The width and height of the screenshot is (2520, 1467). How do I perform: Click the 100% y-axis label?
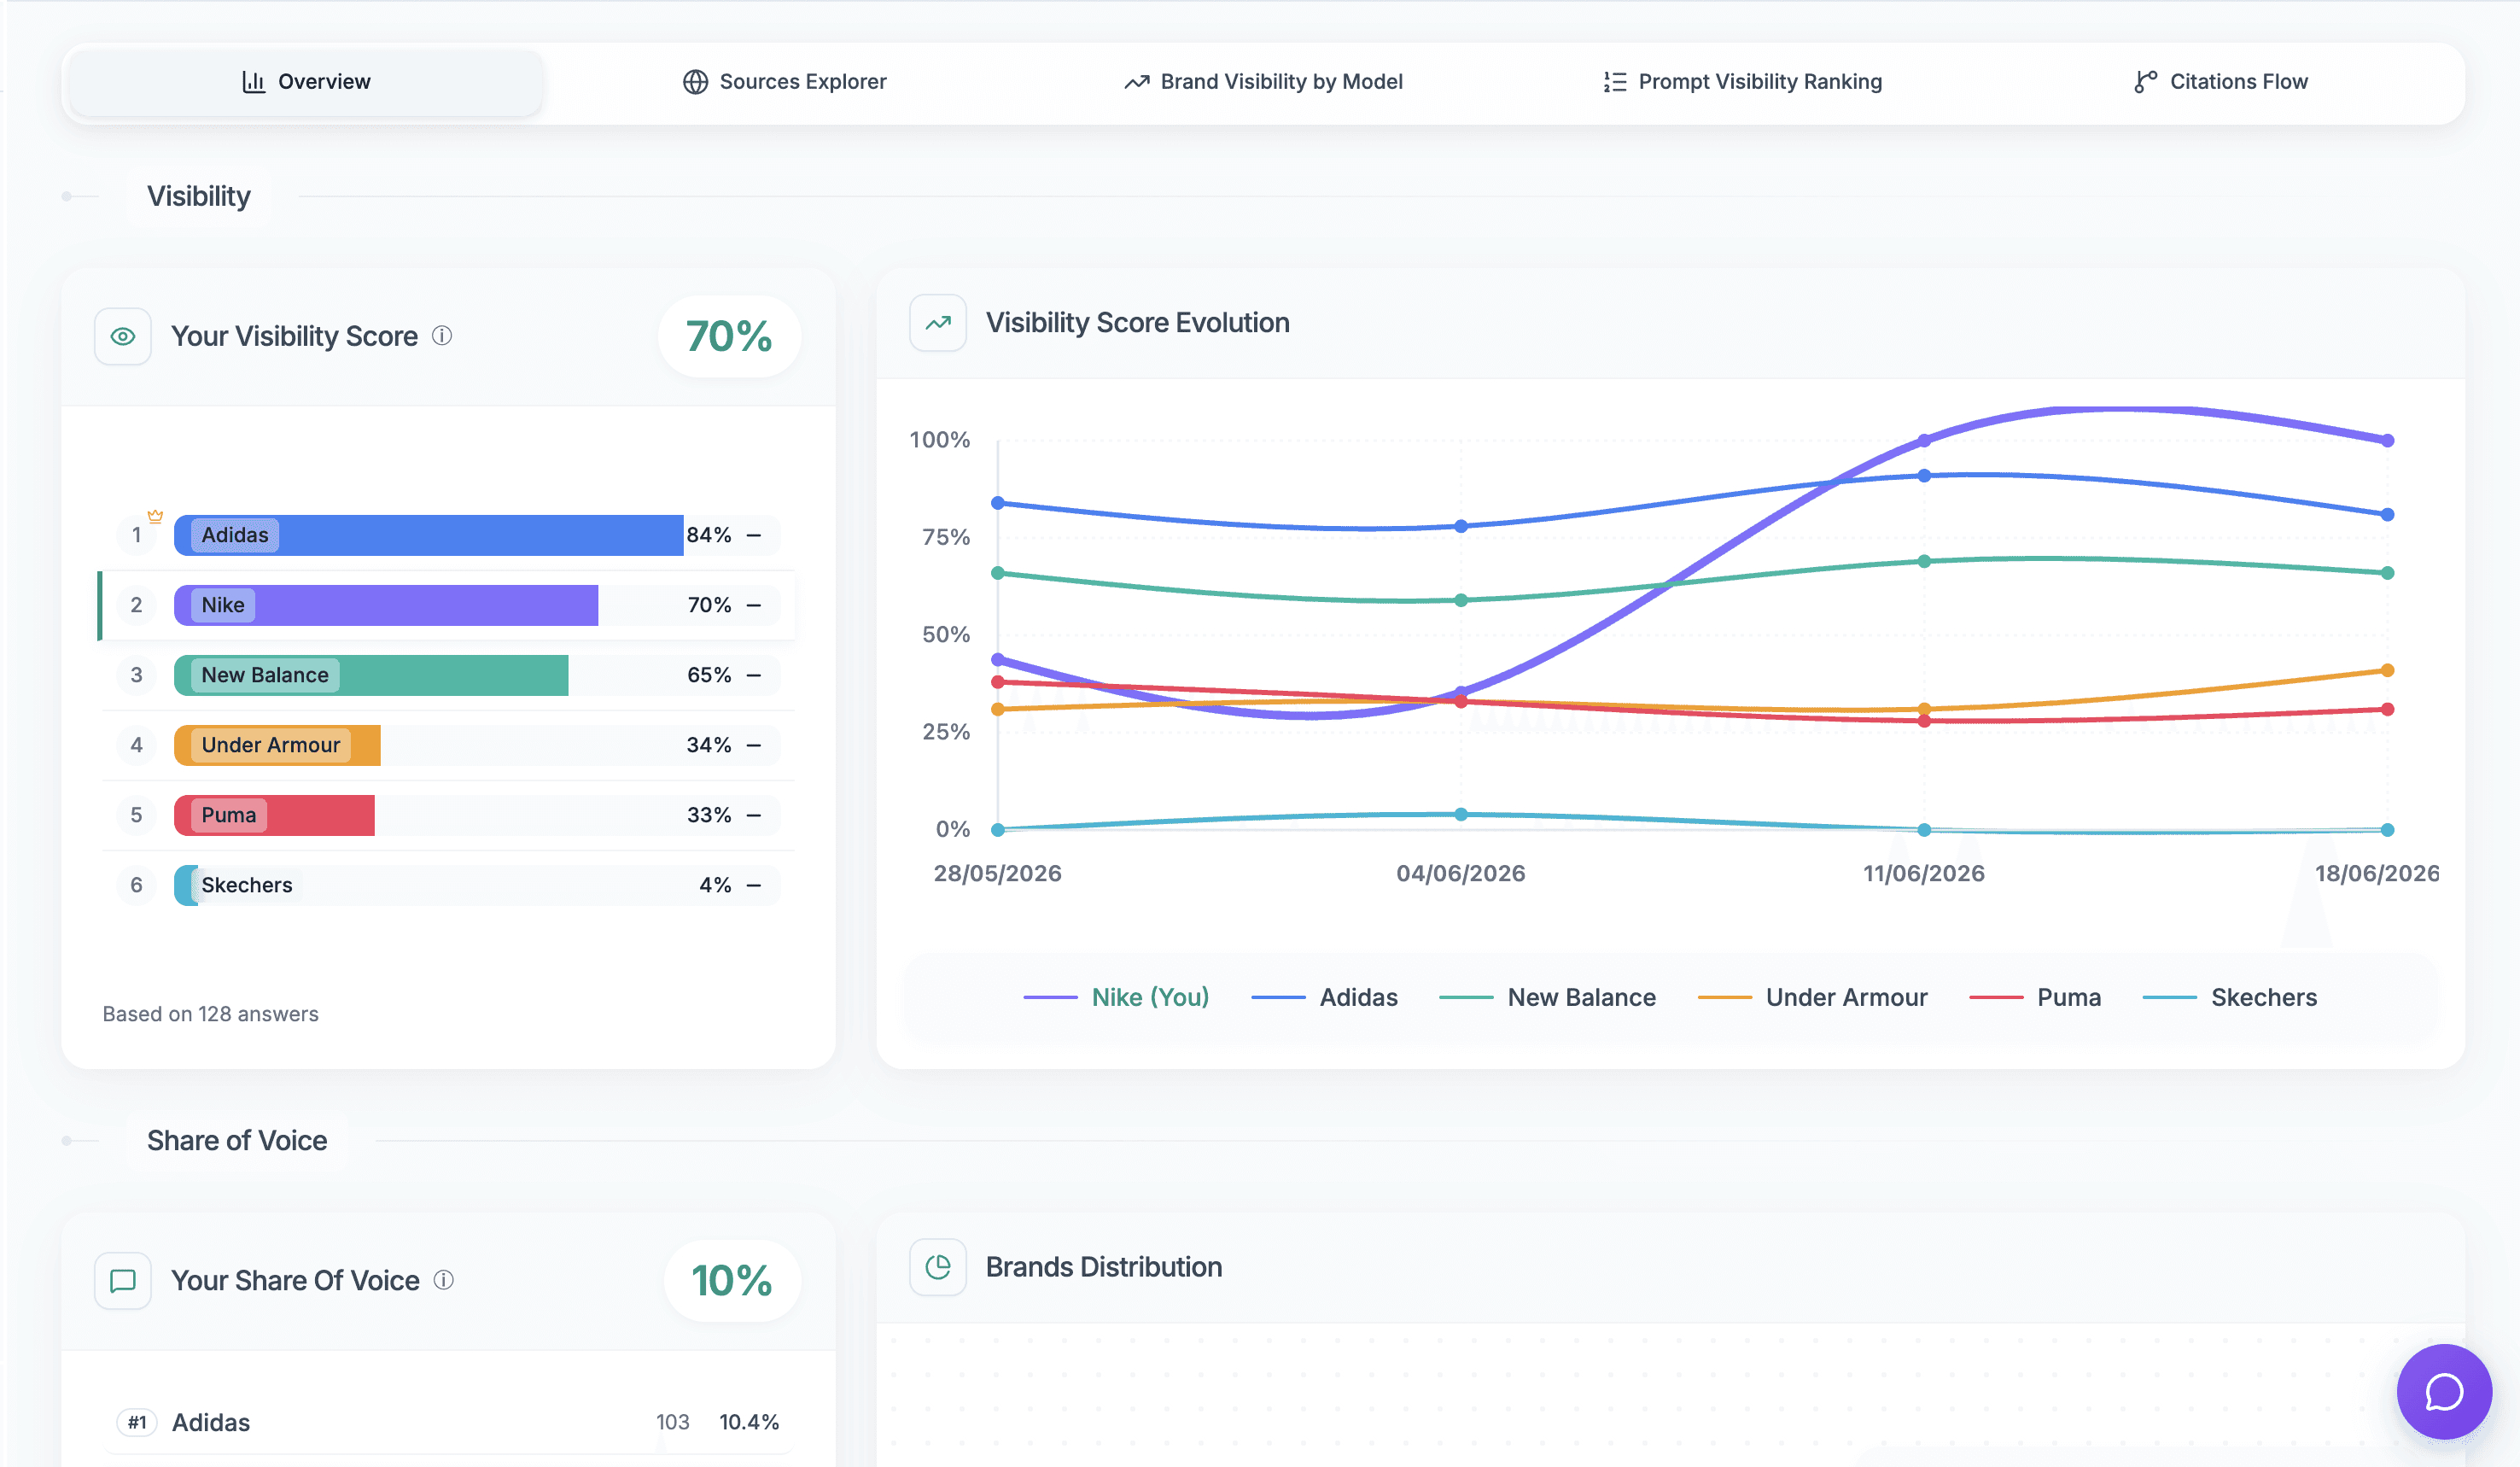click(940, 440)
